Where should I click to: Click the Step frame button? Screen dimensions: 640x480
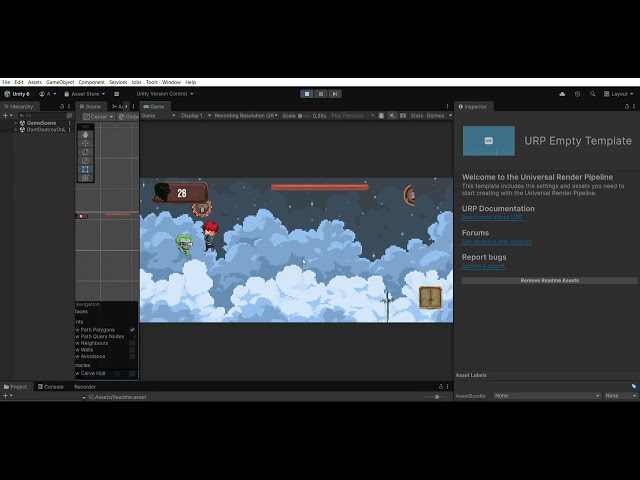pyautogui.click(x=335, y=94)
